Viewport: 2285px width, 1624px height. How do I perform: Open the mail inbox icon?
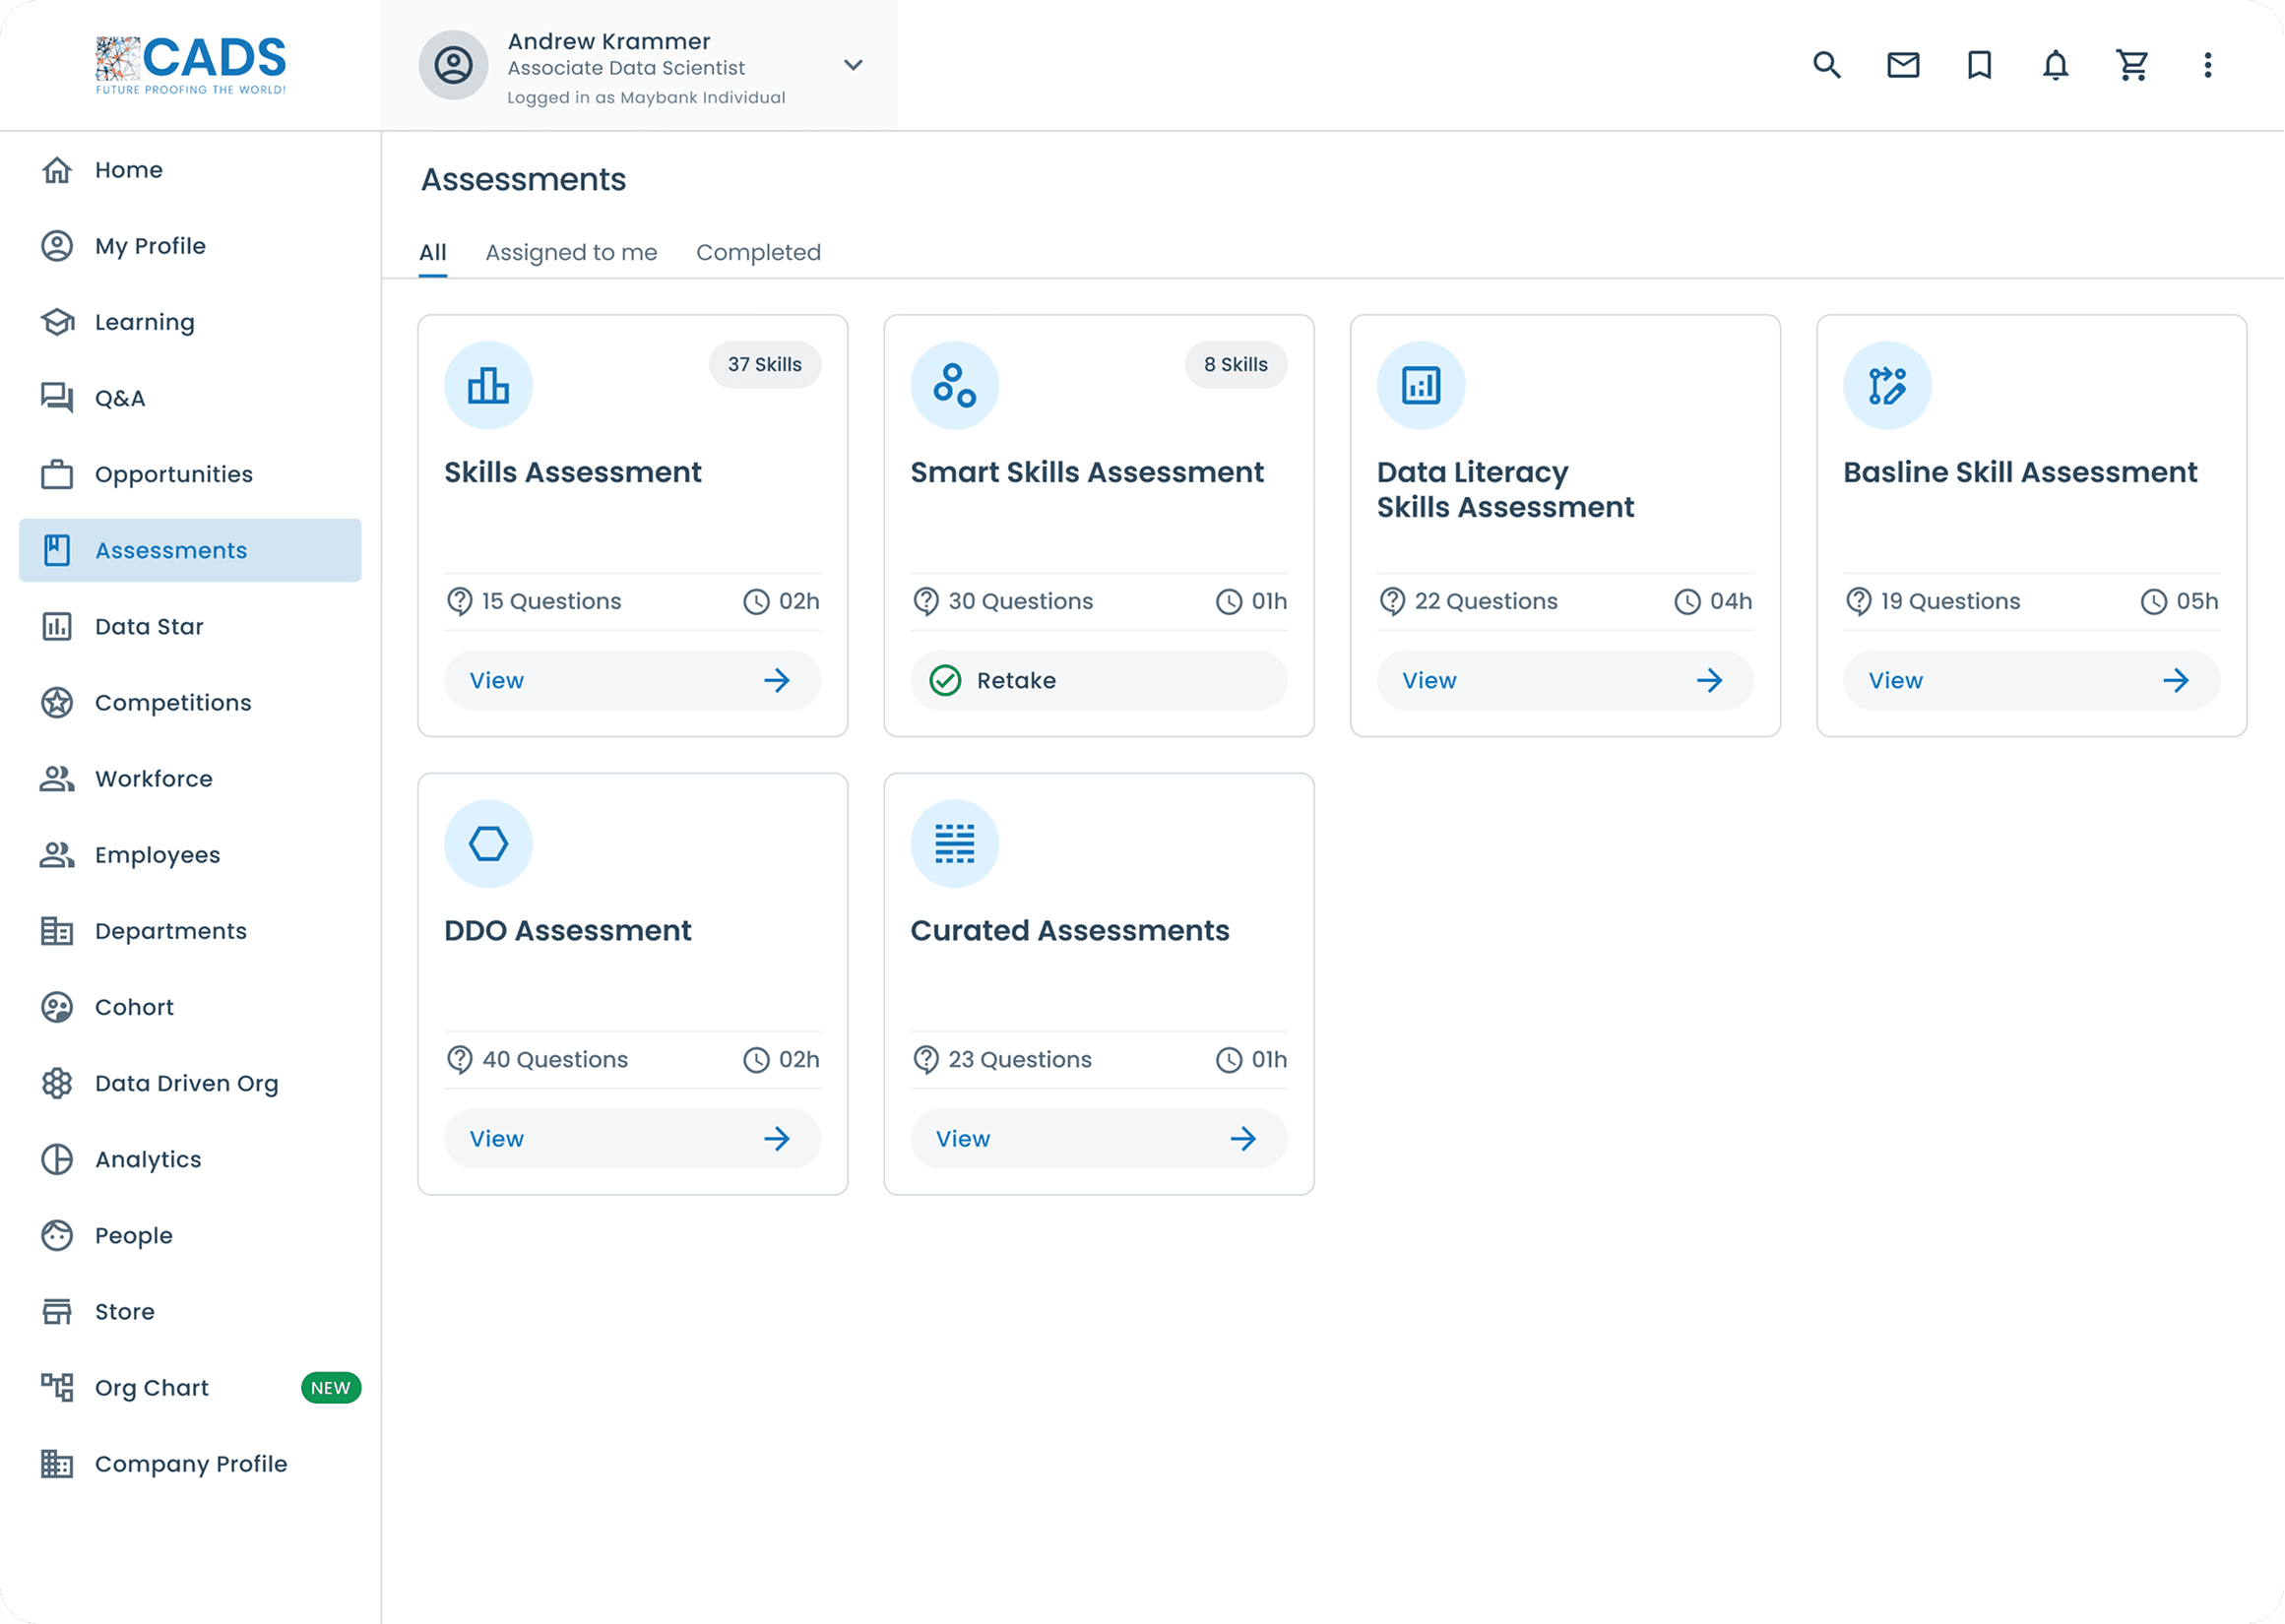click(x=1902, y=65)
